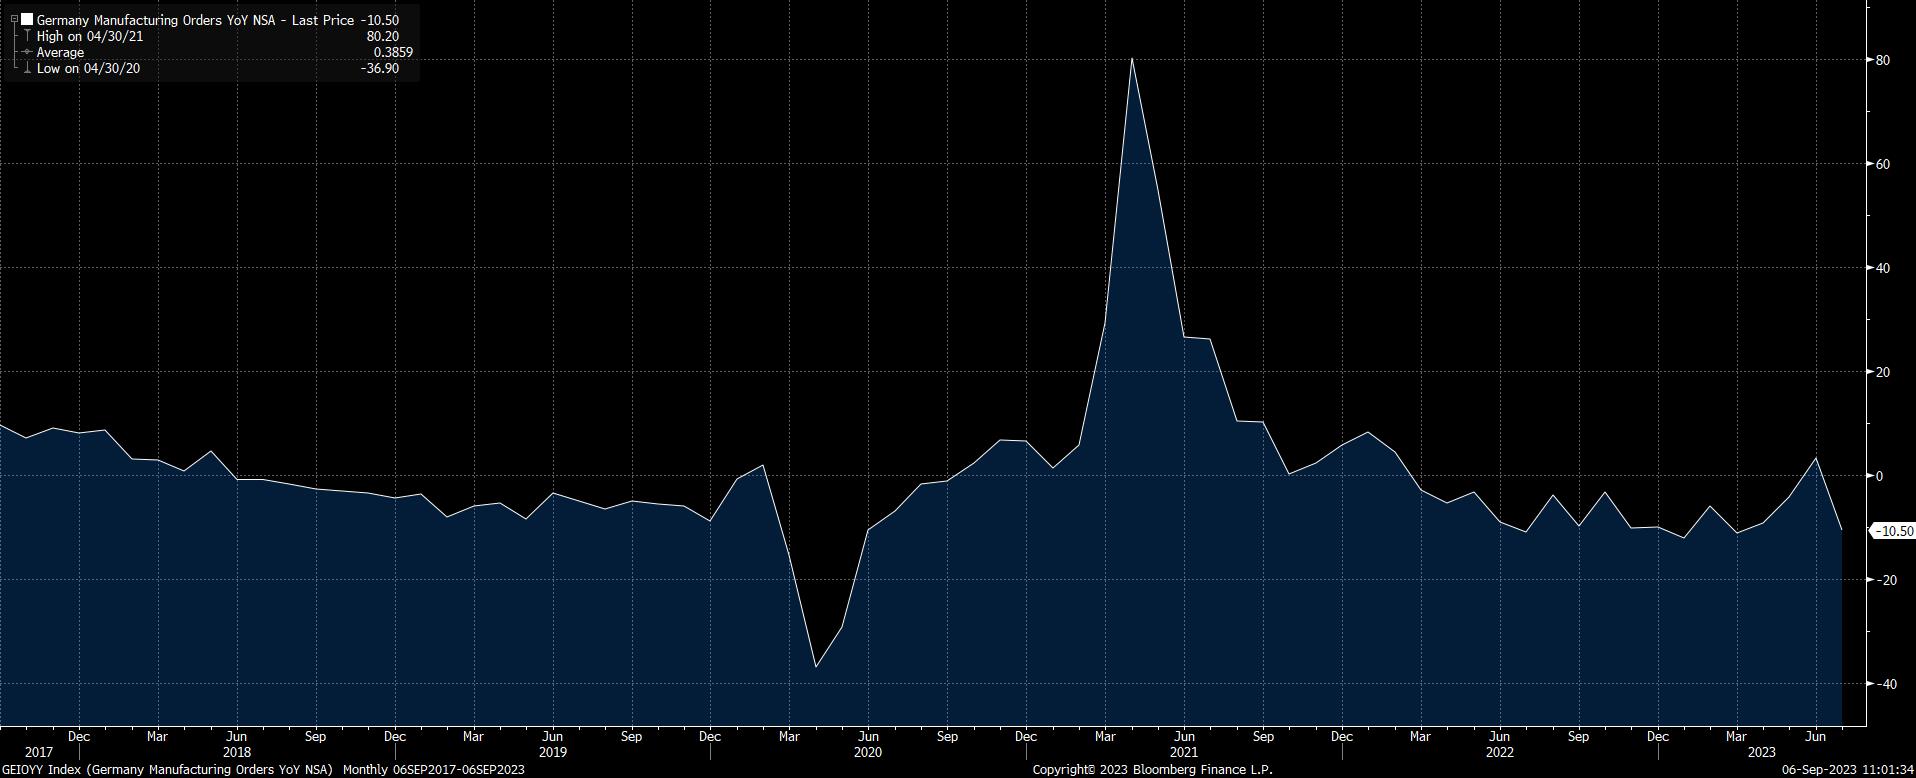Click the 40 y-axis label

1883,268
